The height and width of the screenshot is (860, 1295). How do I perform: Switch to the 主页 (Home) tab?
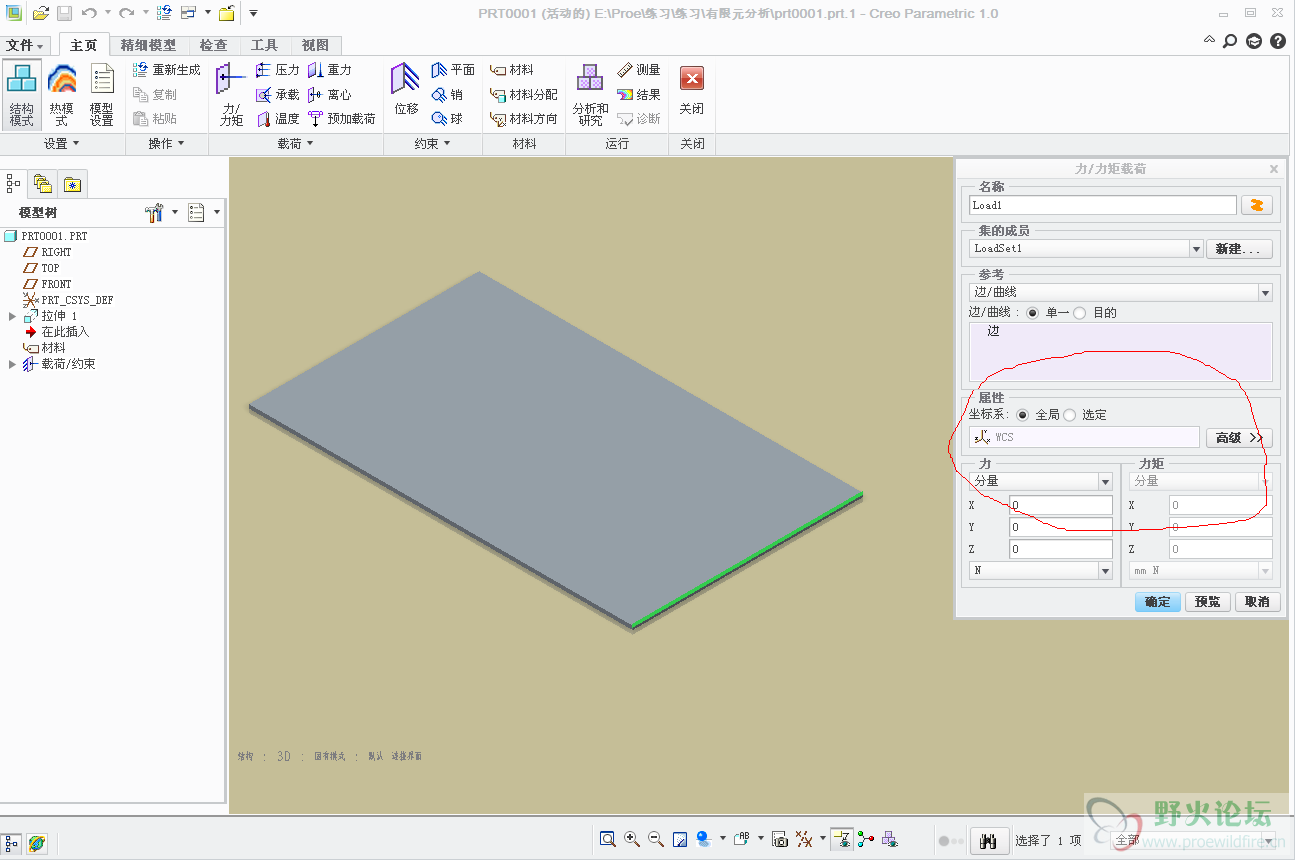[x=84, y=45]
